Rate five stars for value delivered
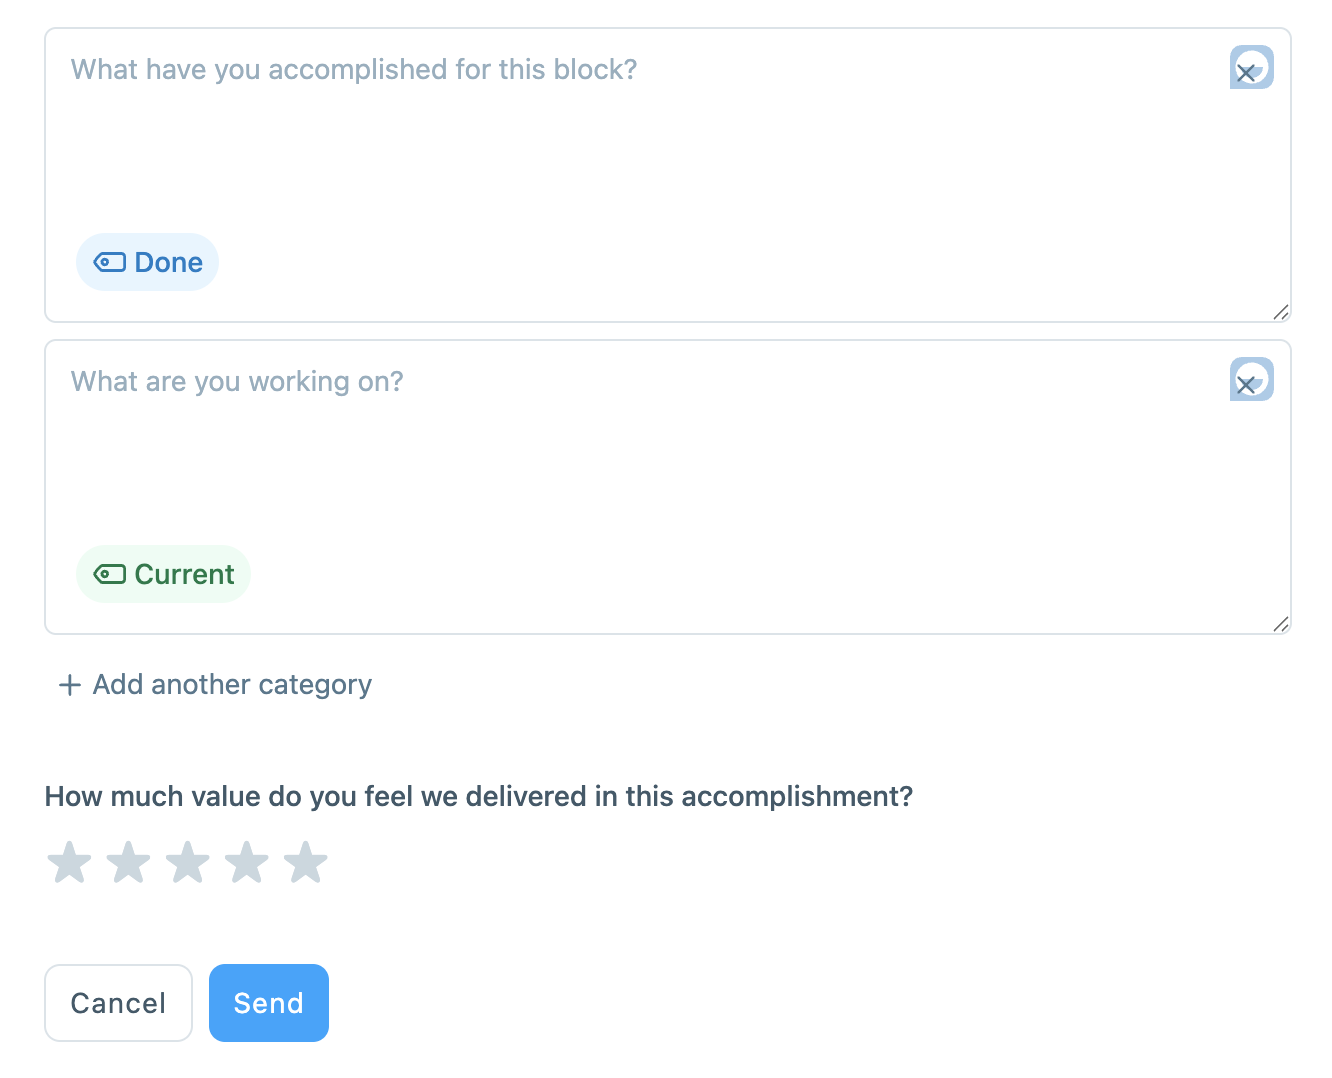The image size is (1332, 1078). click(x=306, y=862)
